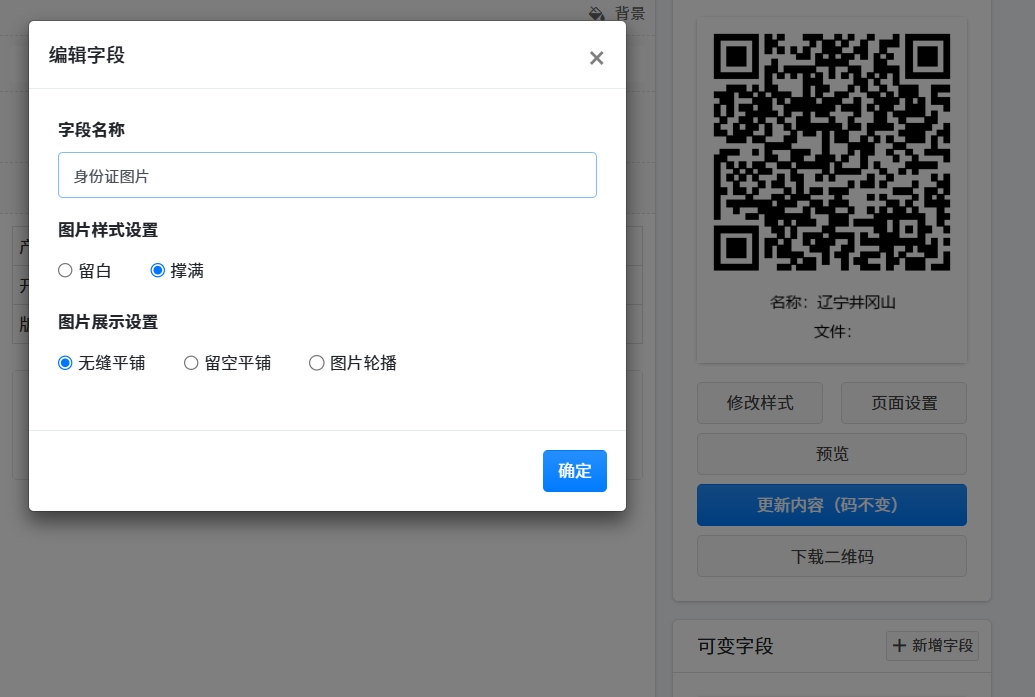Click the 可变字段 panel heading

pos(735,646)
